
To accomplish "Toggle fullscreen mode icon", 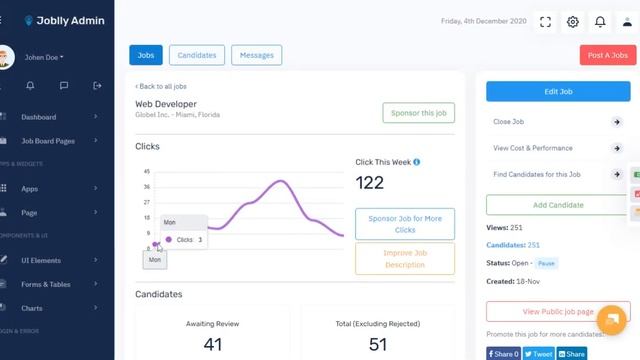I will (545, 22).
